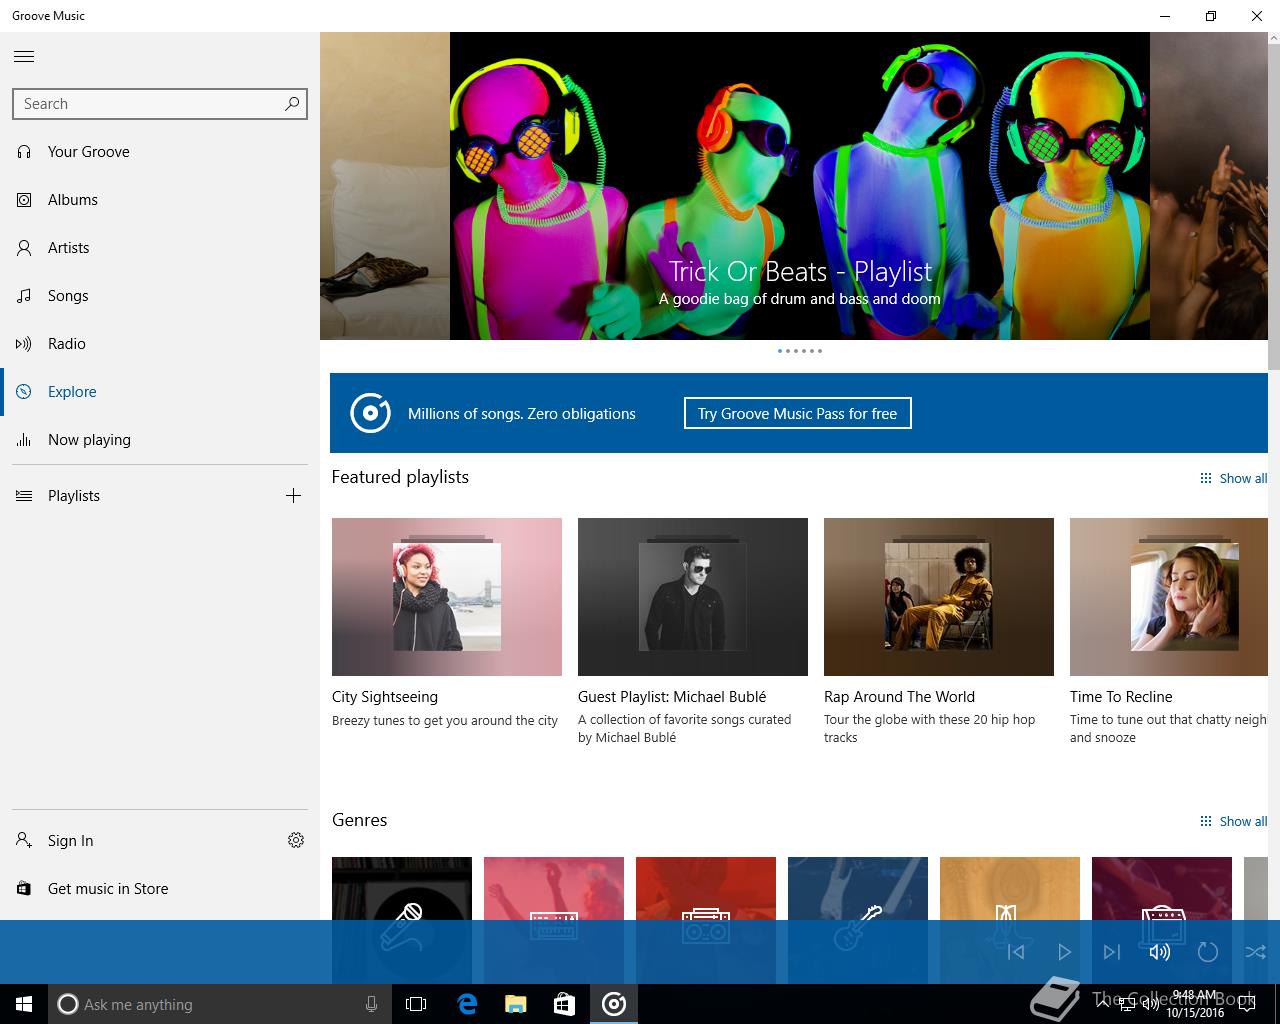Open the volume control

pyautogui.click(x=1160, y=952)
